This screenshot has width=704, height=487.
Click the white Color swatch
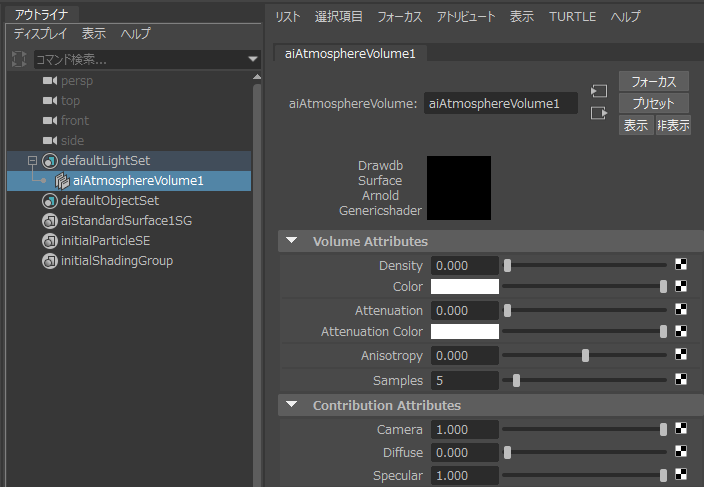[x=465, y=286]
